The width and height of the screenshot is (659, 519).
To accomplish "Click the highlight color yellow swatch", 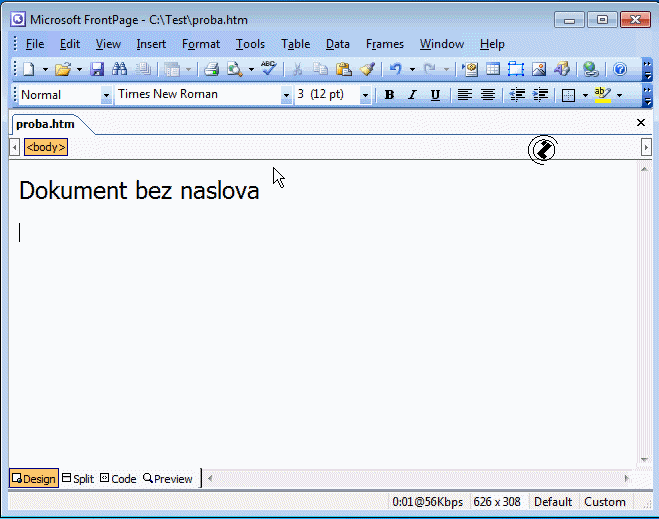I will [601, 95].
